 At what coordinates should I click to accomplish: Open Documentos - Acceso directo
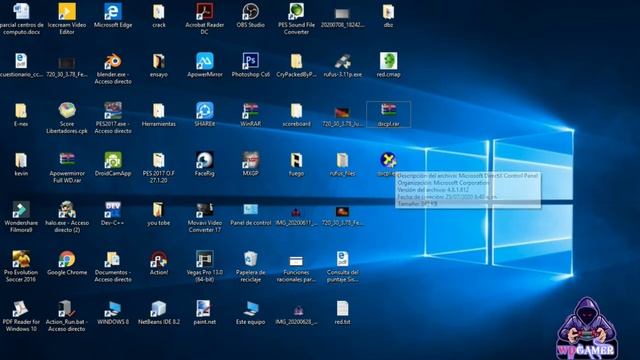point(113,267)
